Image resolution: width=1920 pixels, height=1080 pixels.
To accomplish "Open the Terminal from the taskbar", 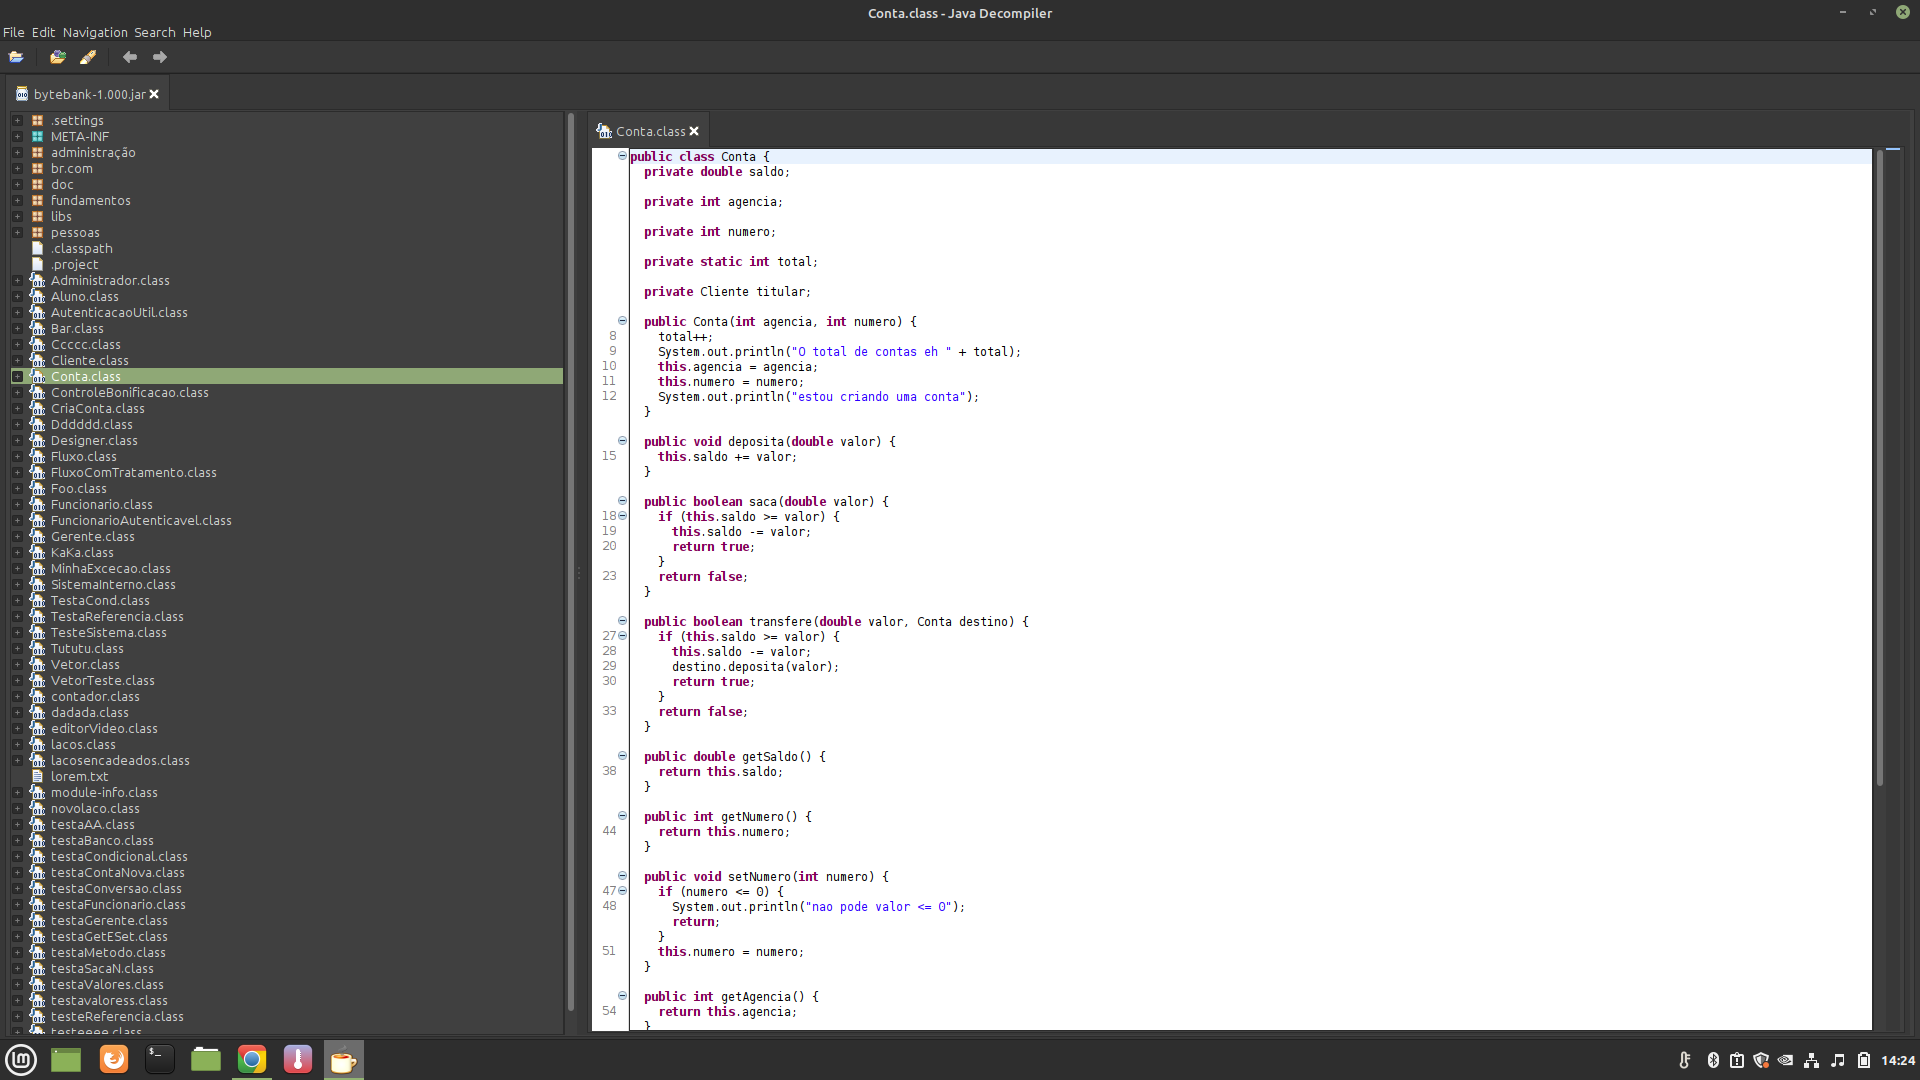I will coord(160,1059).
